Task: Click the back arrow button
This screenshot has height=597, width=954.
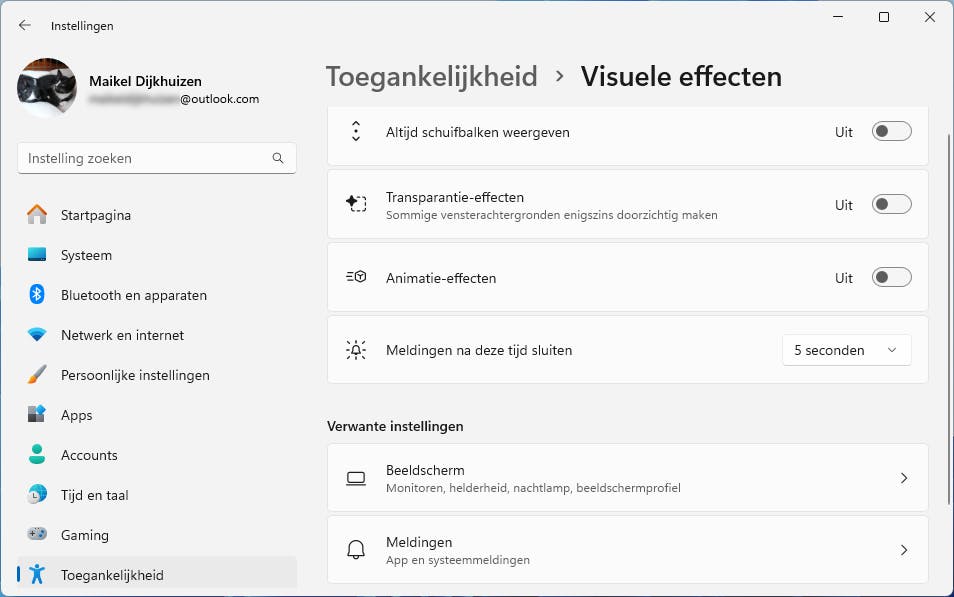Action: (x=23, y=25)
